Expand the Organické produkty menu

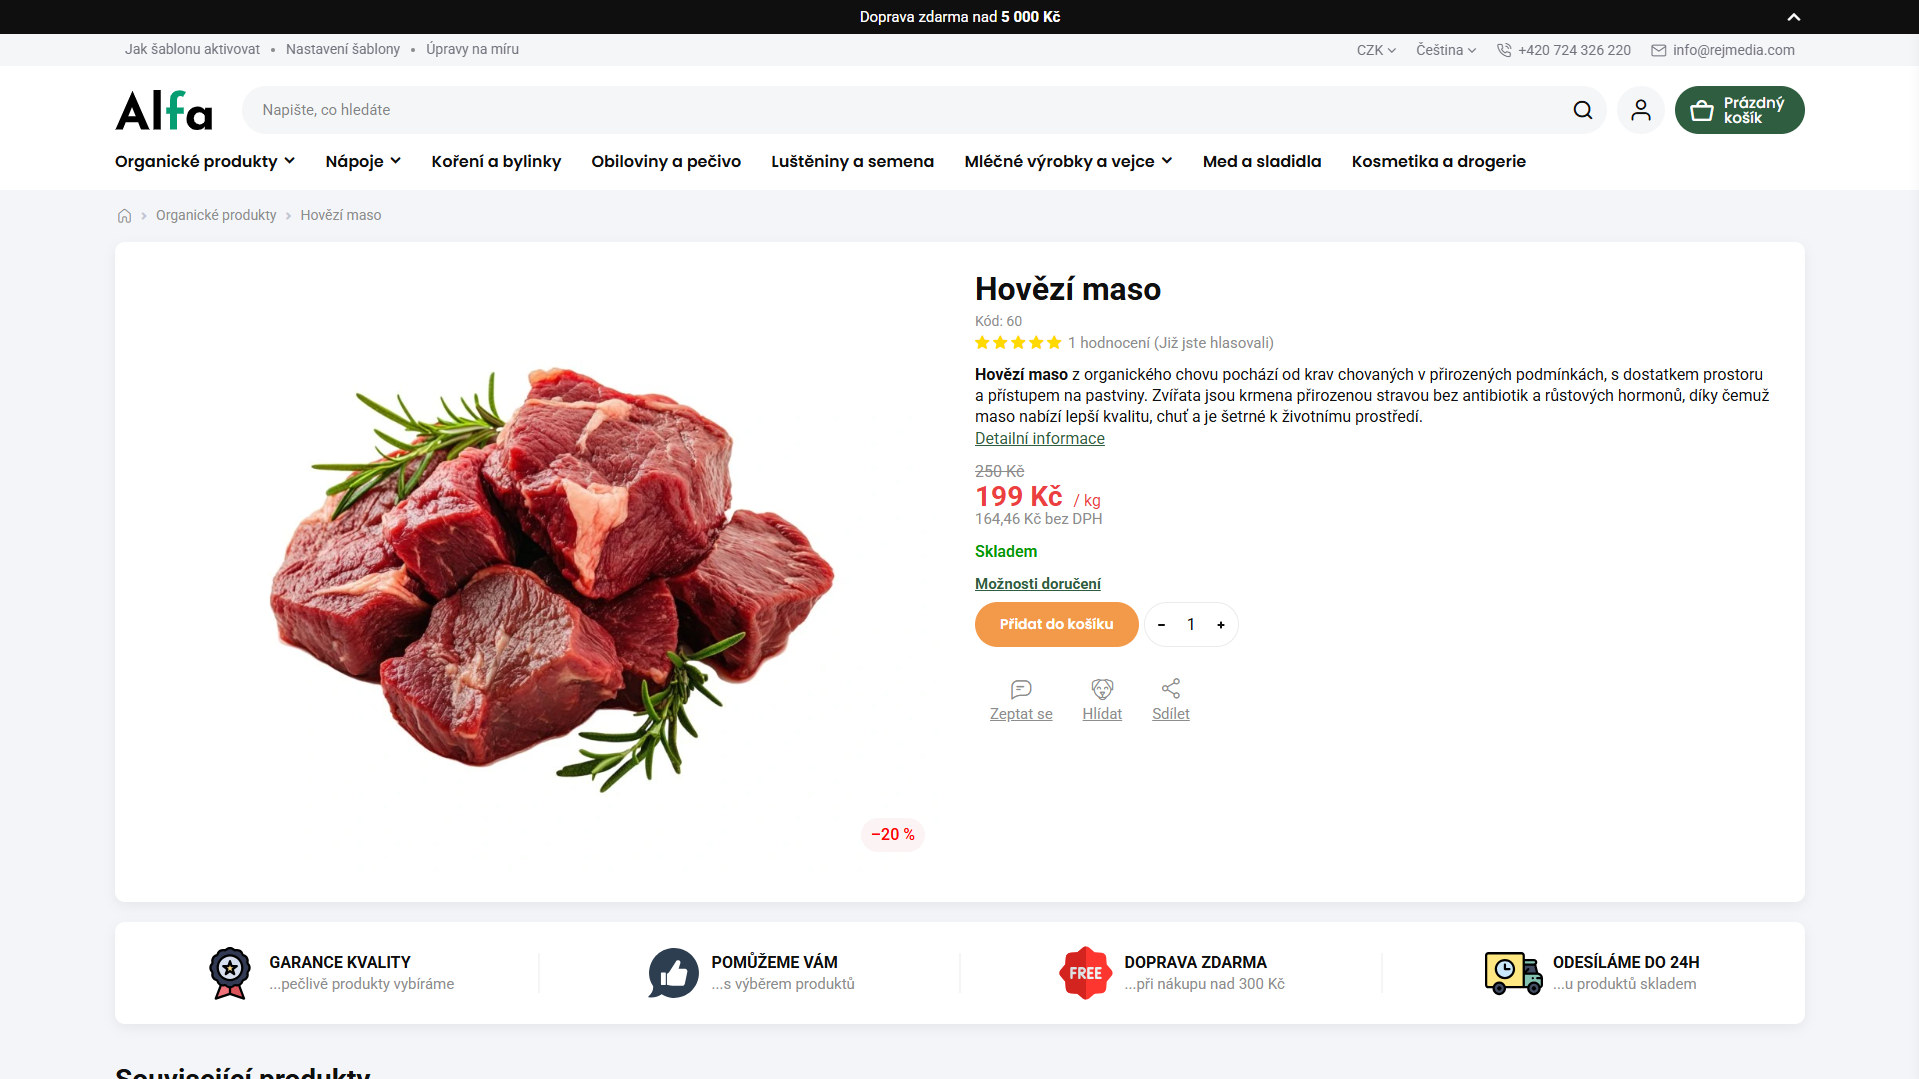point(205,161)
